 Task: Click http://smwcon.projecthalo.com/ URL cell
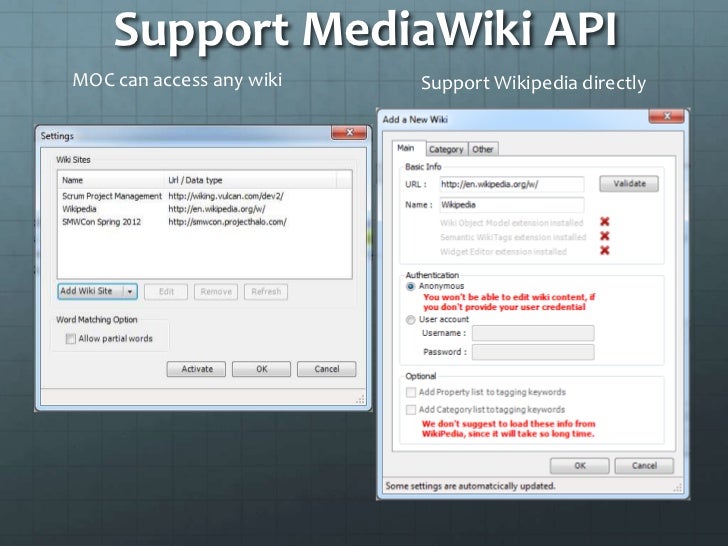tap(228, 222)
